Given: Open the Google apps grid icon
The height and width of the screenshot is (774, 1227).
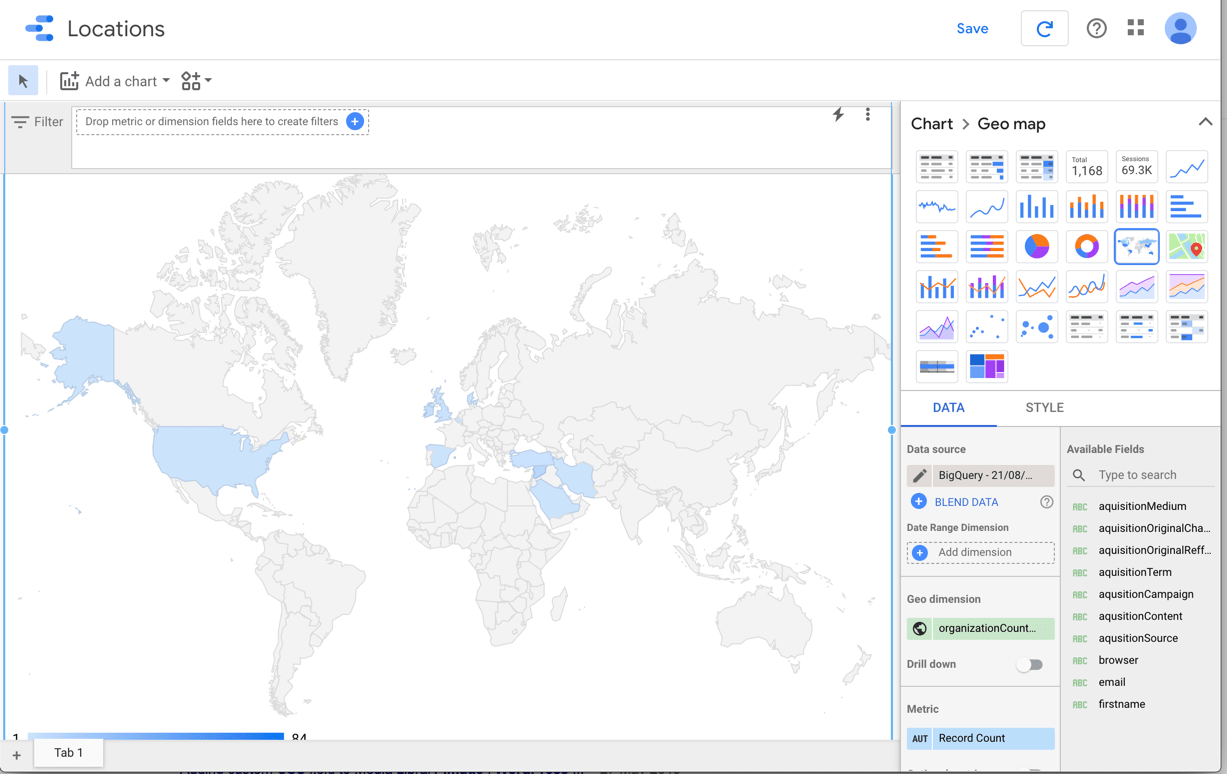Looking at the screenshot, I should click(x=1136, y=28).
